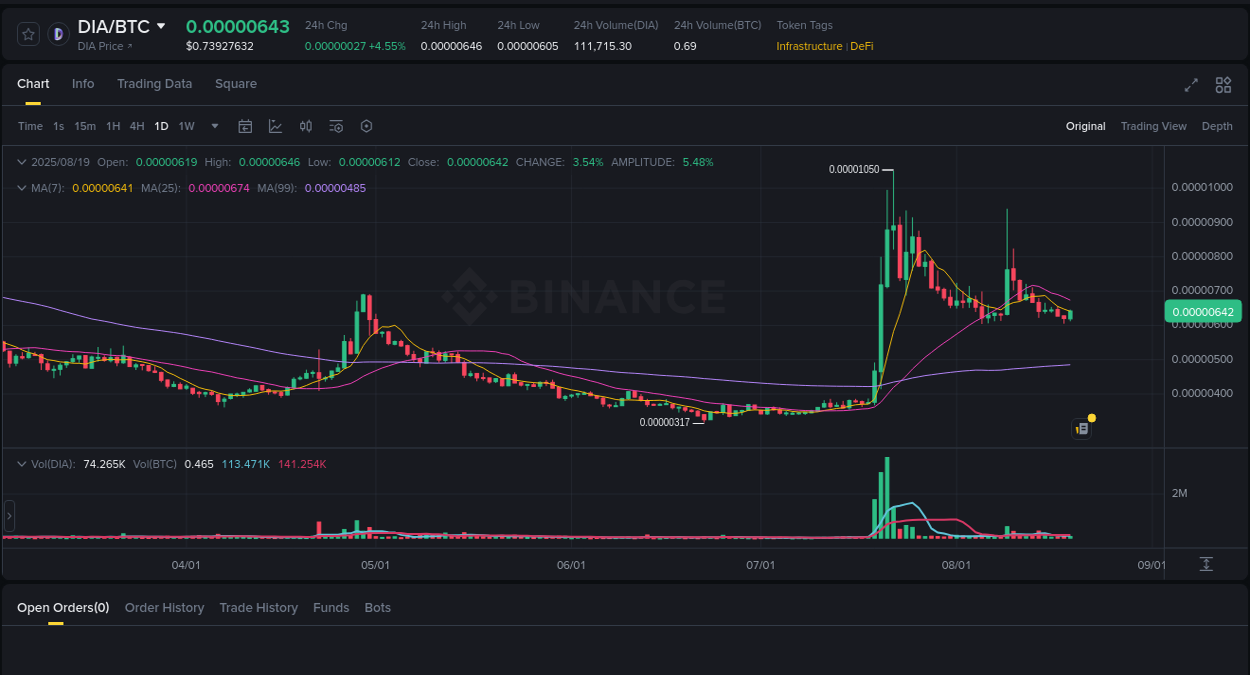This screenshot has width=1250, height=675.
Task: Open the Trading Data tab
Action: [154, 84]
